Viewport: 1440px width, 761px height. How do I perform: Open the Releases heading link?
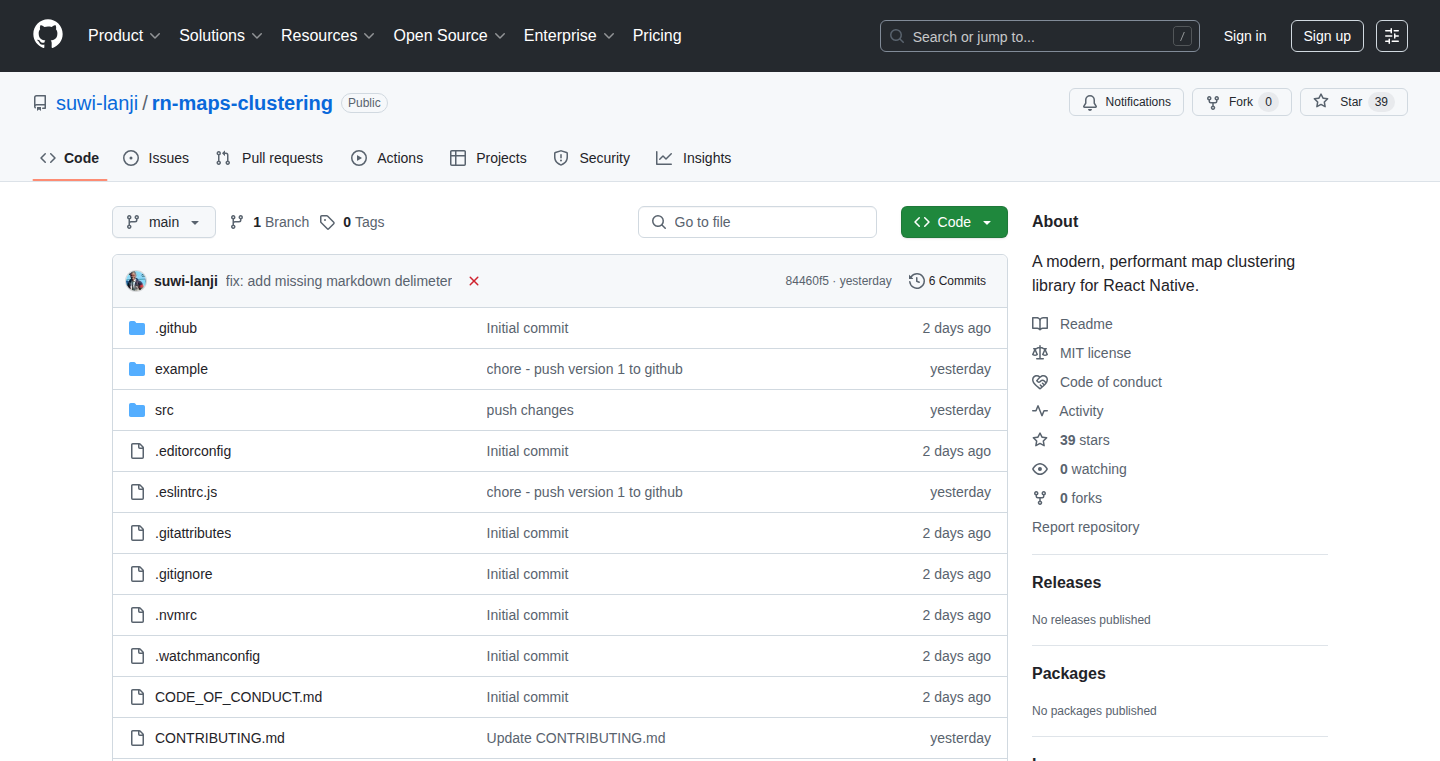1066,583
